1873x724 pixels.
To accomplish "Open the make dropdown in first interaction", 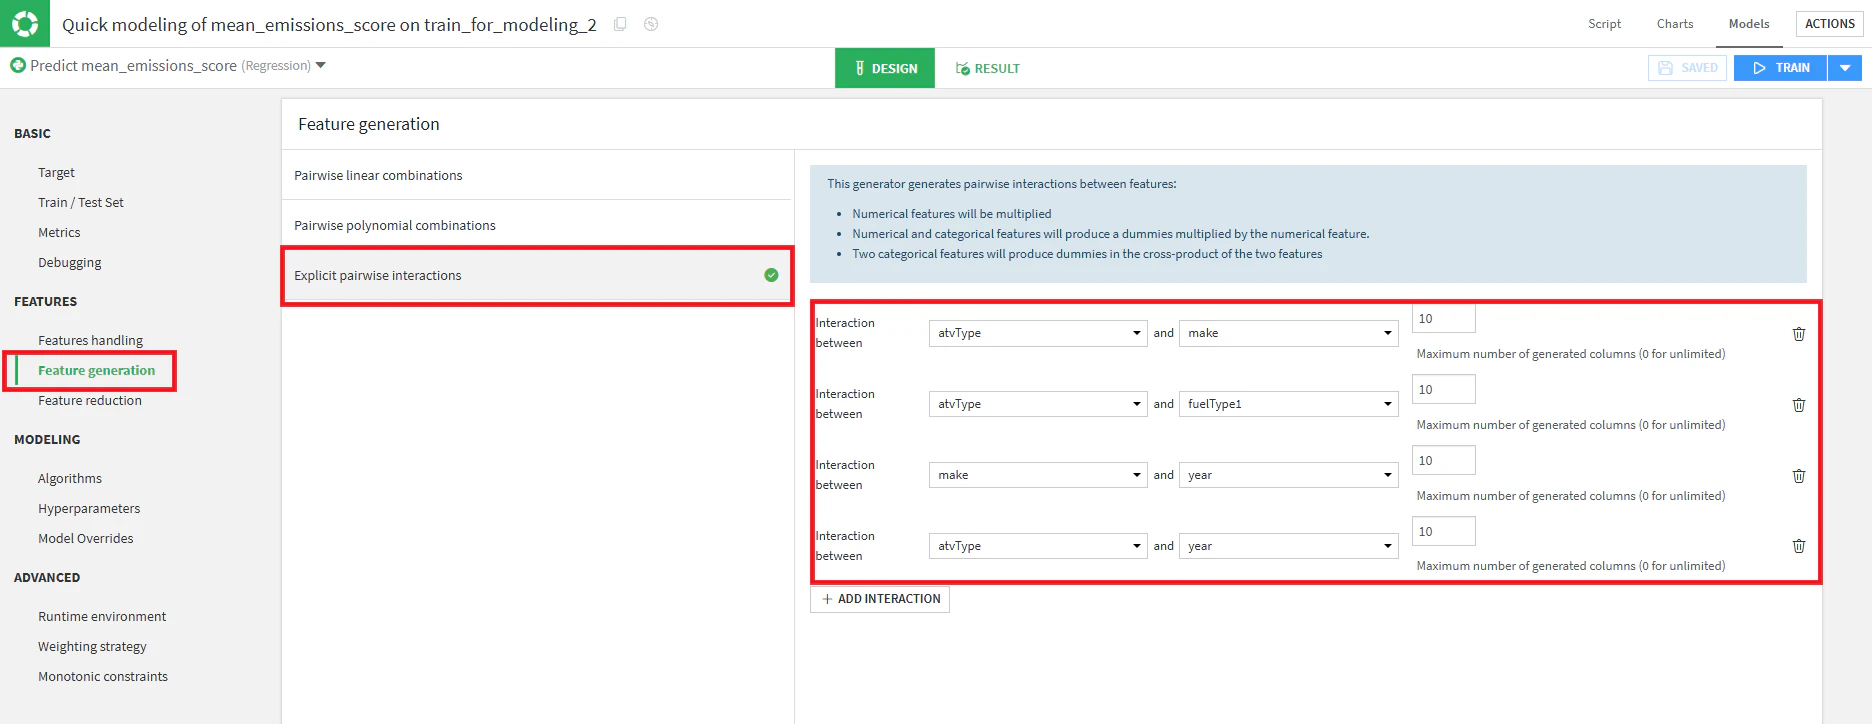I will pos(1288,333).
